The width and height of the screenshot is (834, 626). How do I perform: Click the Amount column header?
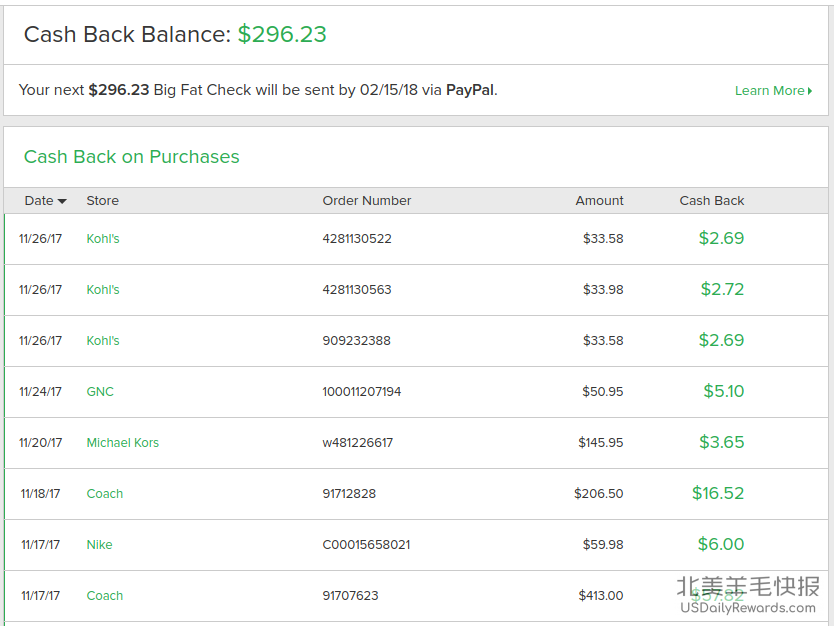coord(599,201)
